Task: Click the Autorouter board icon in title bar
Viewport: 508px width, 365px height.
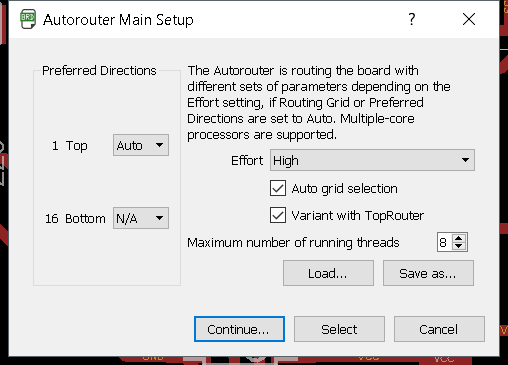Action: (28, 19)
